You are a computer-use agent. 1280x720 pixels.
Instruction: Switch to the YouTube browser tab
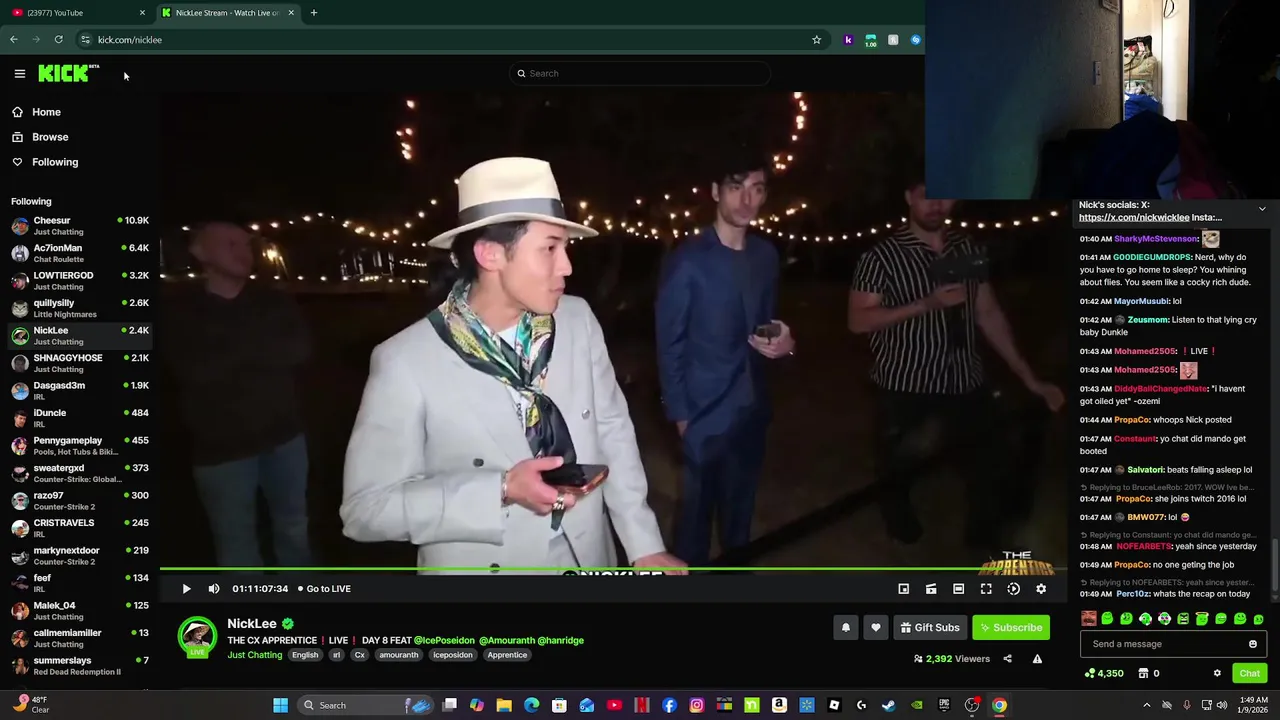pos(76,13)
